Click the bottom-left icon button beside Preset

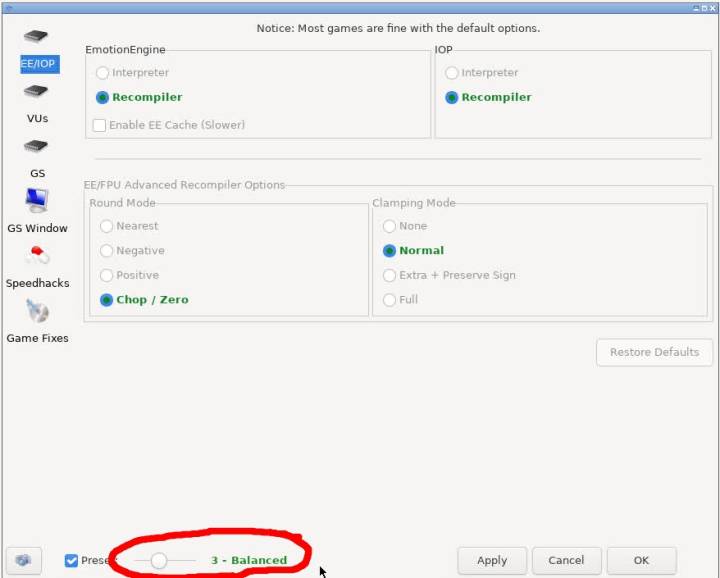pos(24,561)
